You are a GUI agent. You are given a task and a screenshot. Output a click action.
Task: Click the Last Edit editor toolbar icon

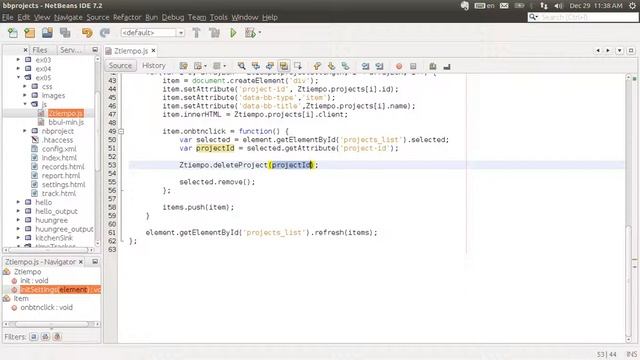[184, 66]
